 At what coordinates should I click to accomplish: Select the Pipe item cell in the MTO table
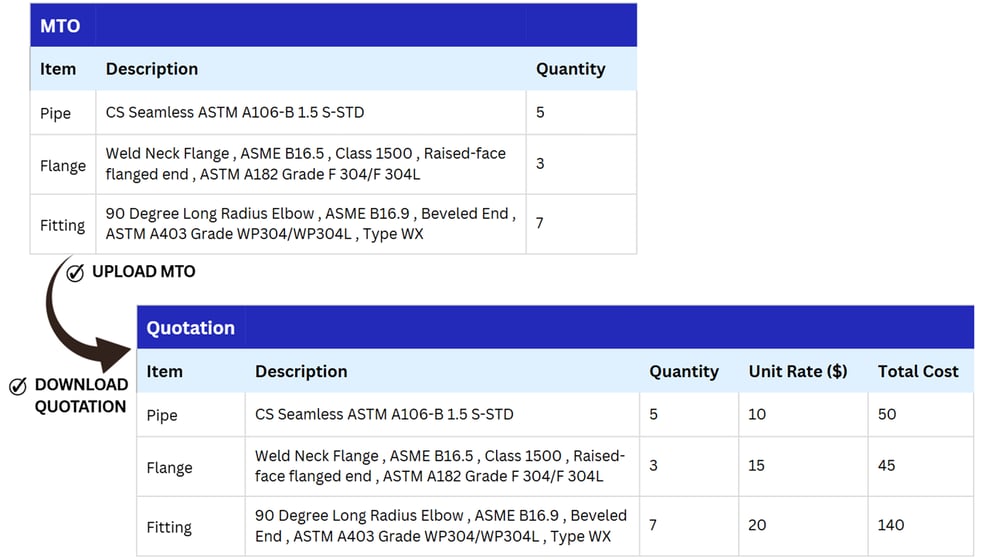click(63, 113)
